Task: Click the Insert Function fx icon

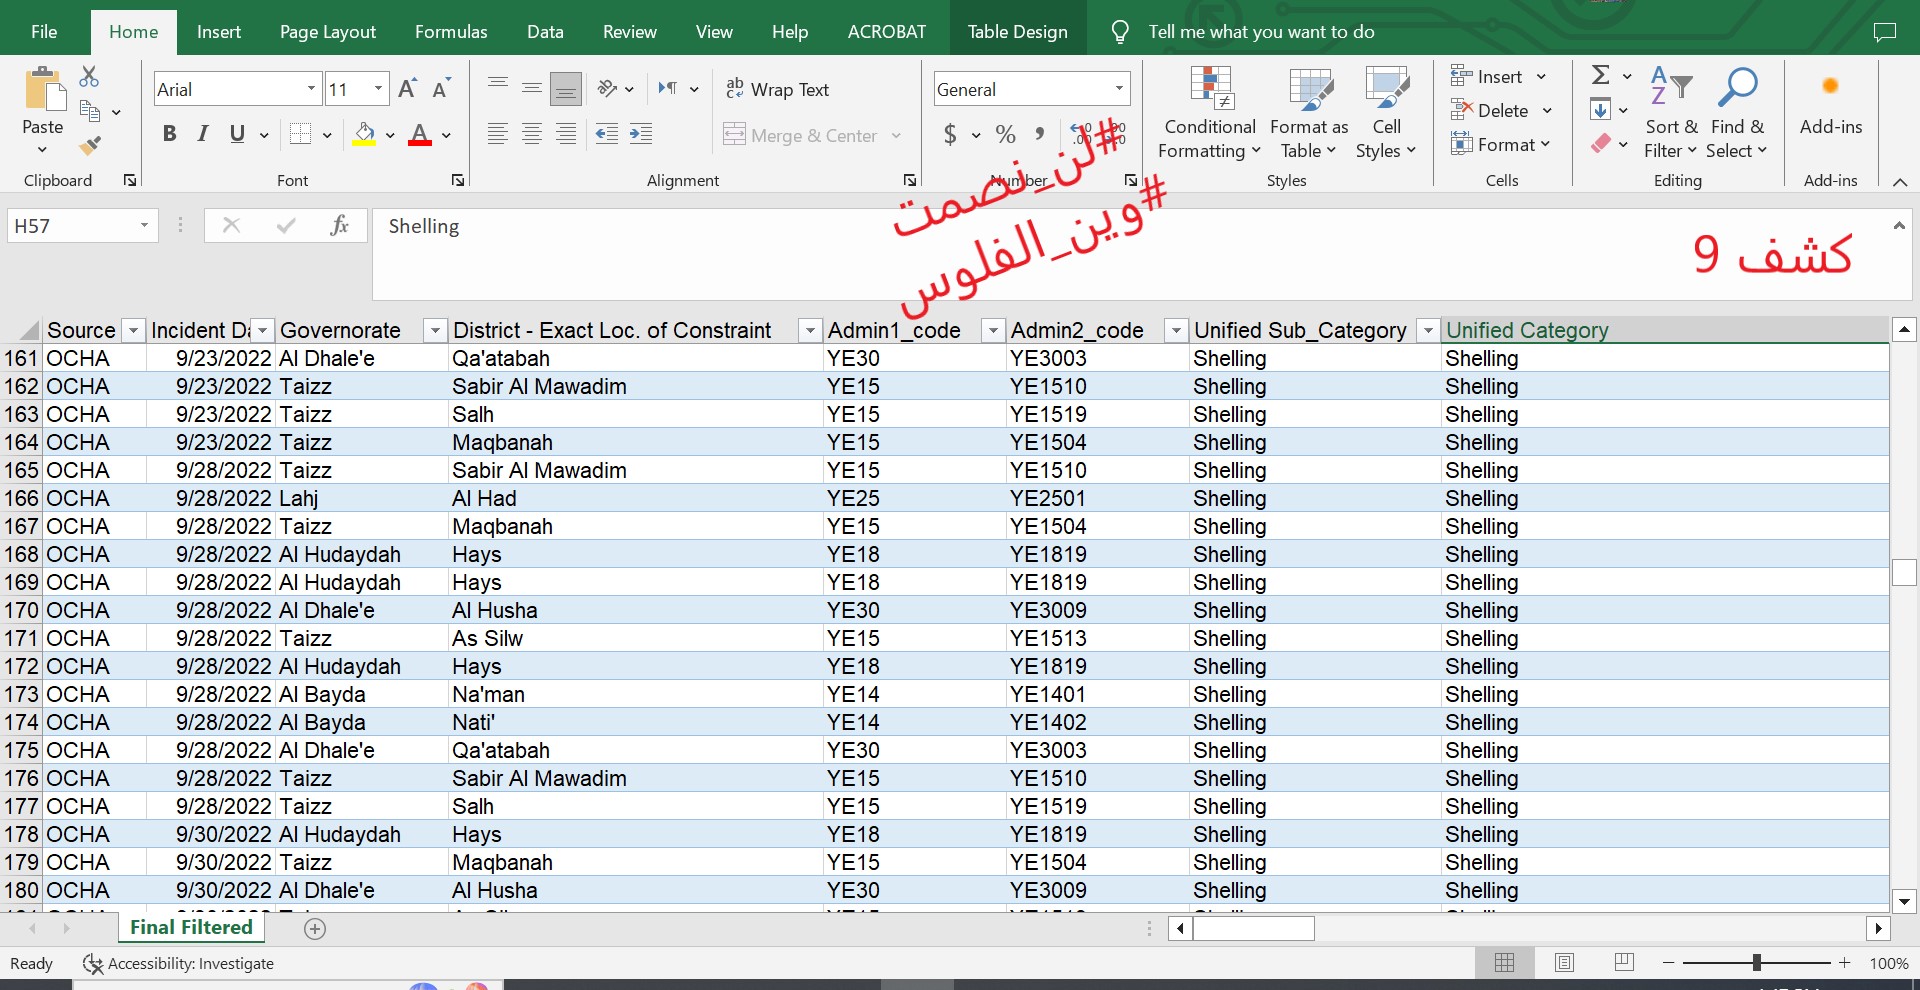Action: (x=339, y=226)
